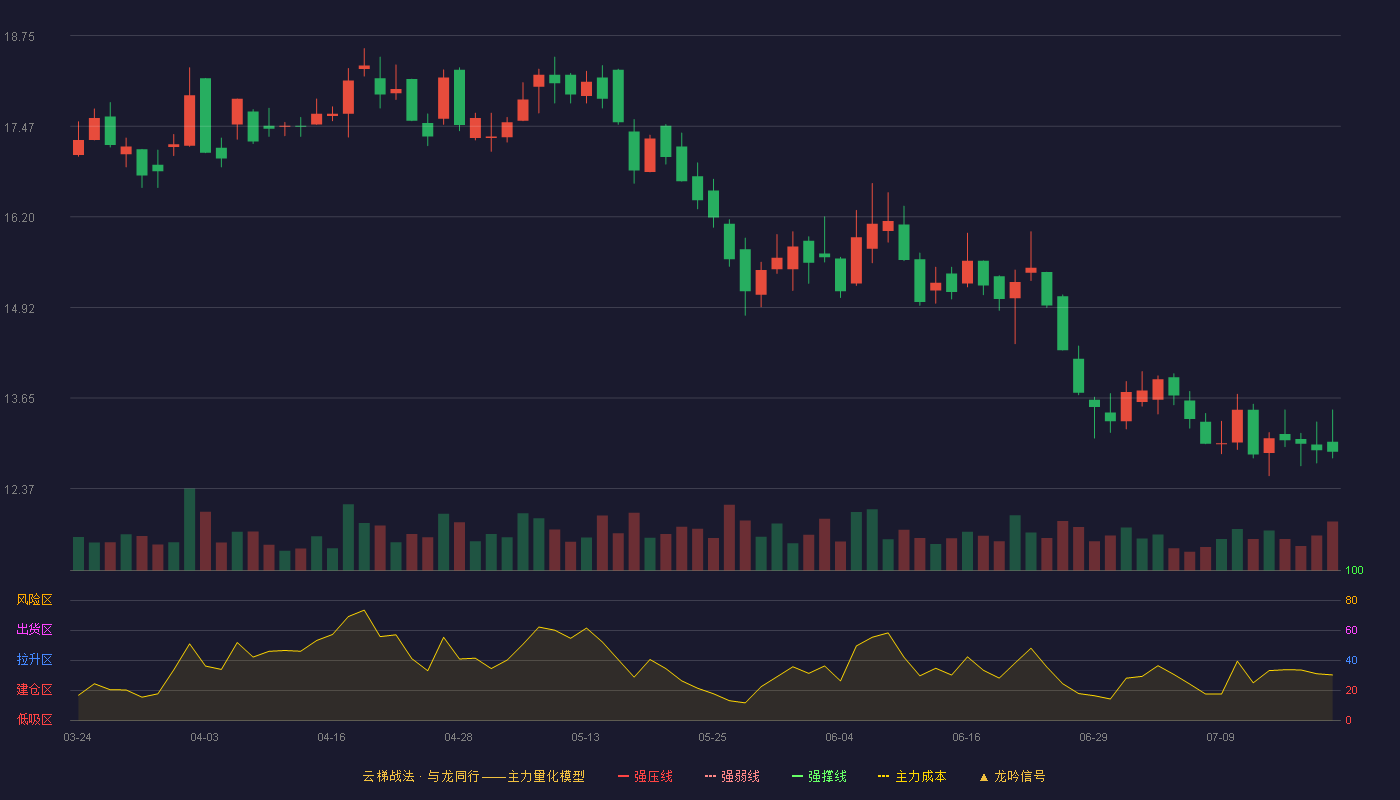This screenshot has height=800, width=1400.
Task: Select the 04-28 date label
Action: tap(458, 737)
